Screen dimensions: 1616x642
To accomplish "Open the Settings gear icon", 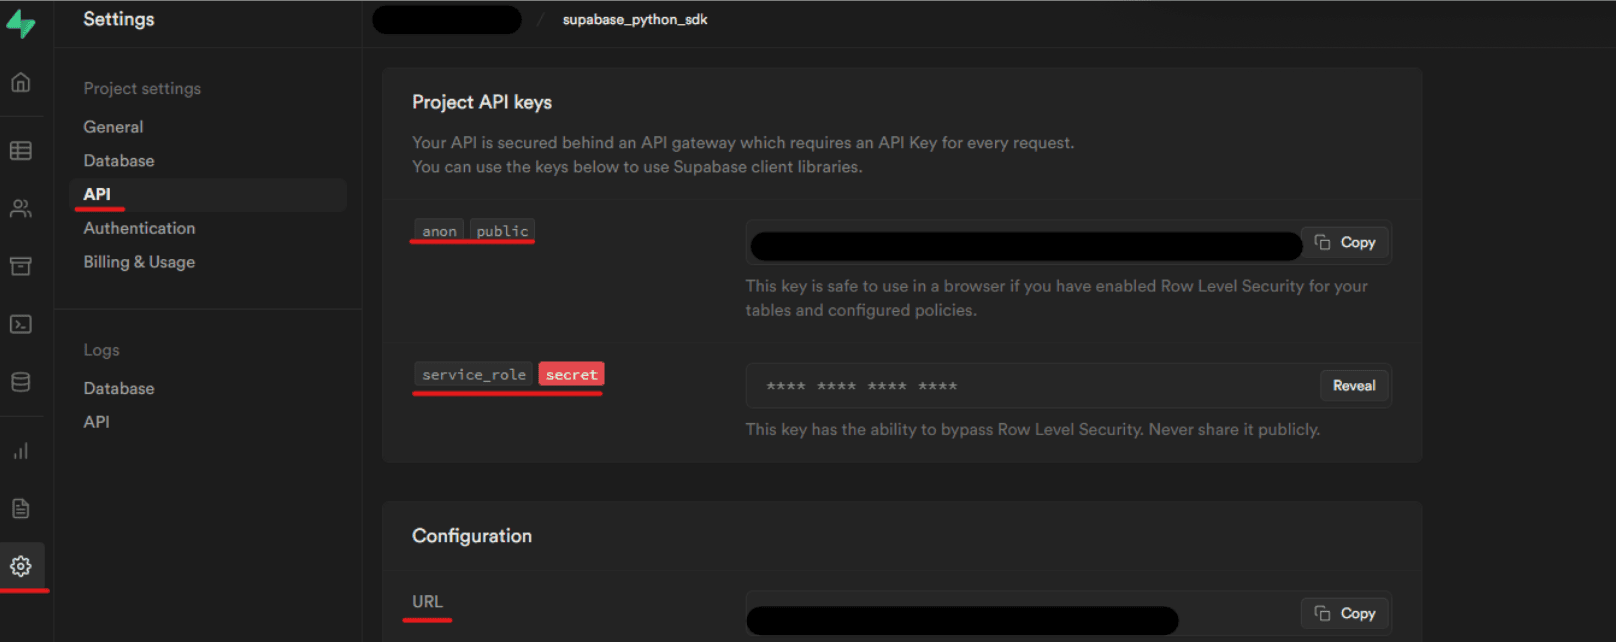I will 20,567.
